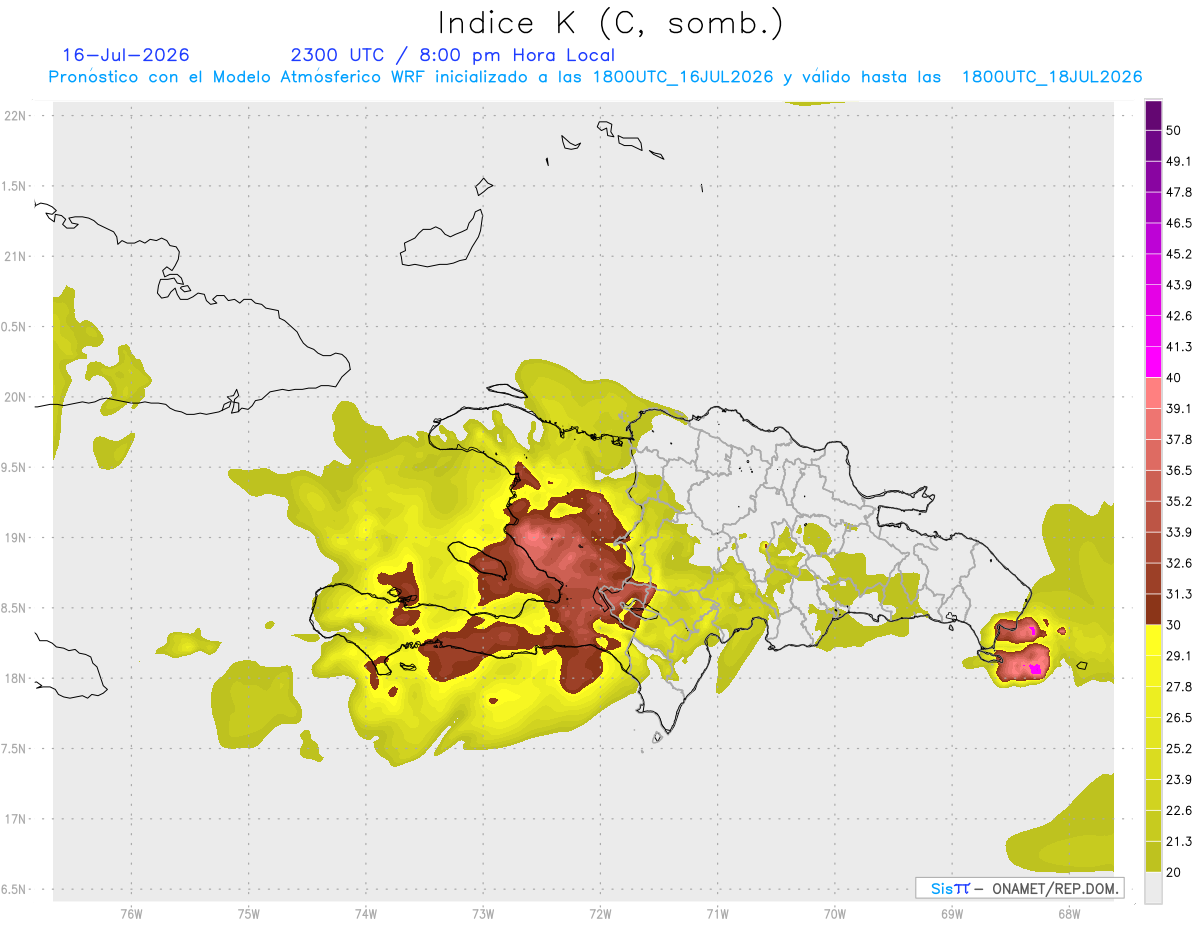Viewport: 1200px width, 927px height.
Task: Click the date '16-Jul-2026'
Action: pos(126,55)
